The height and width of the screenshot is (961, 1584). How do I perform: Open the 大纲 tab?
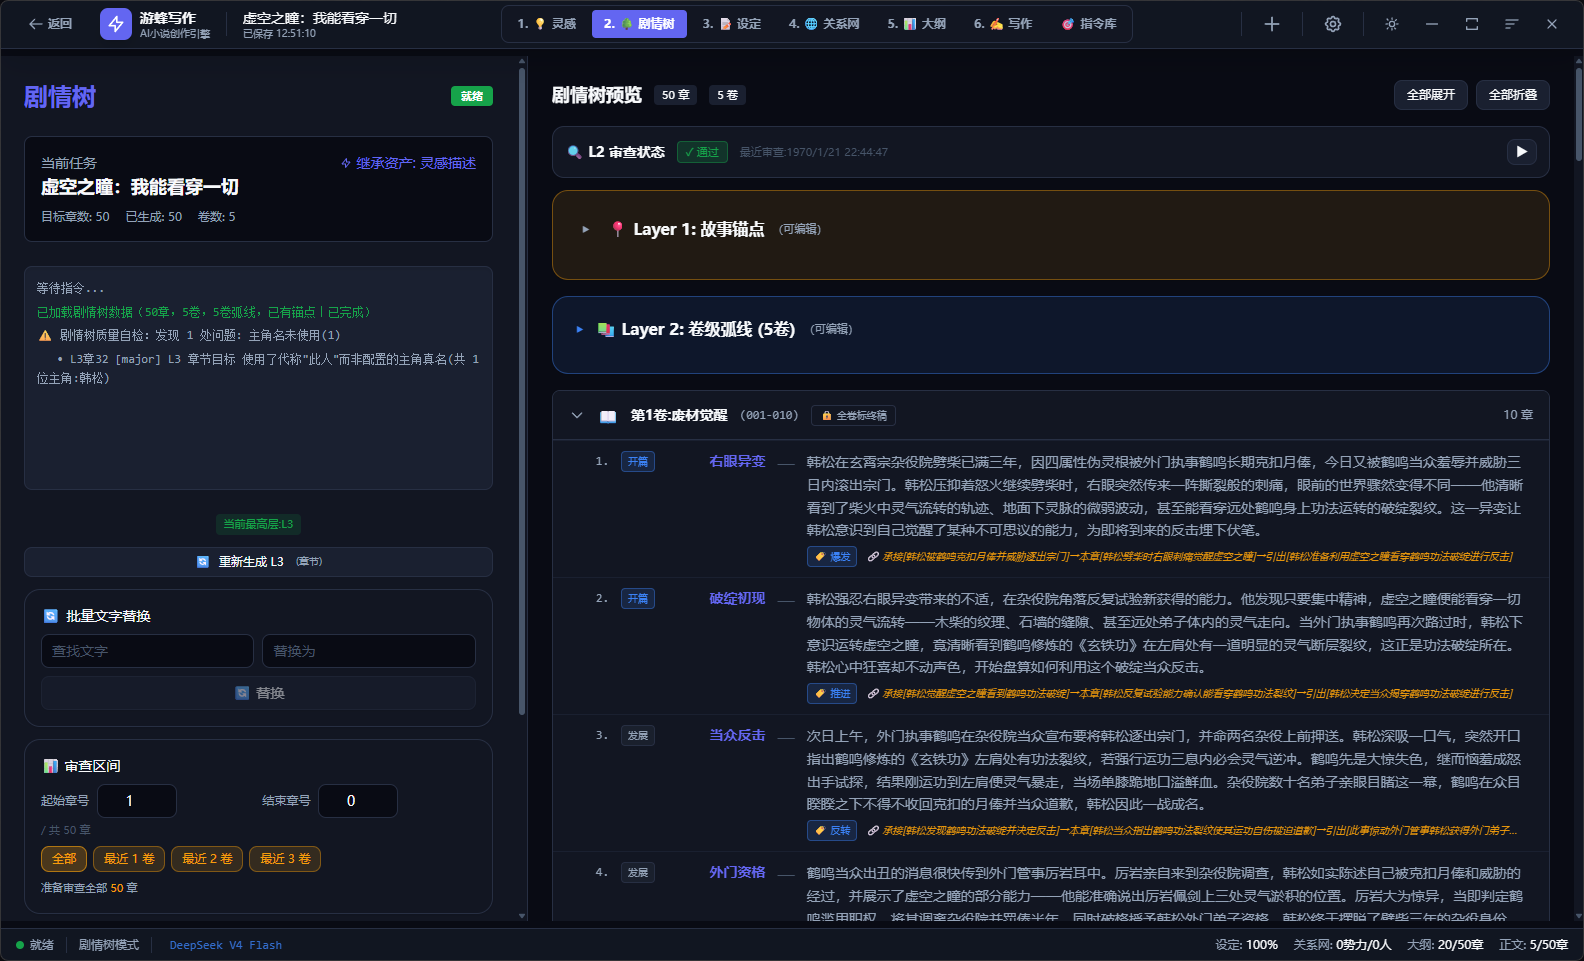pyautogui.click(x=916, y=24)
